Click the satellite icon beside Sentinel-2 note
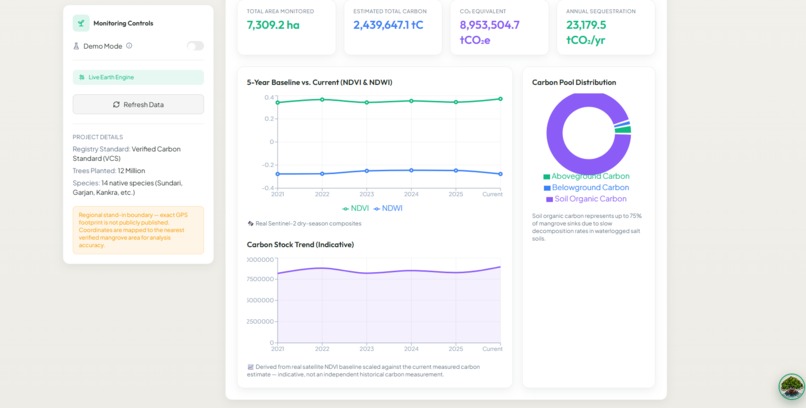806x408 pixels. pos(250,224)
